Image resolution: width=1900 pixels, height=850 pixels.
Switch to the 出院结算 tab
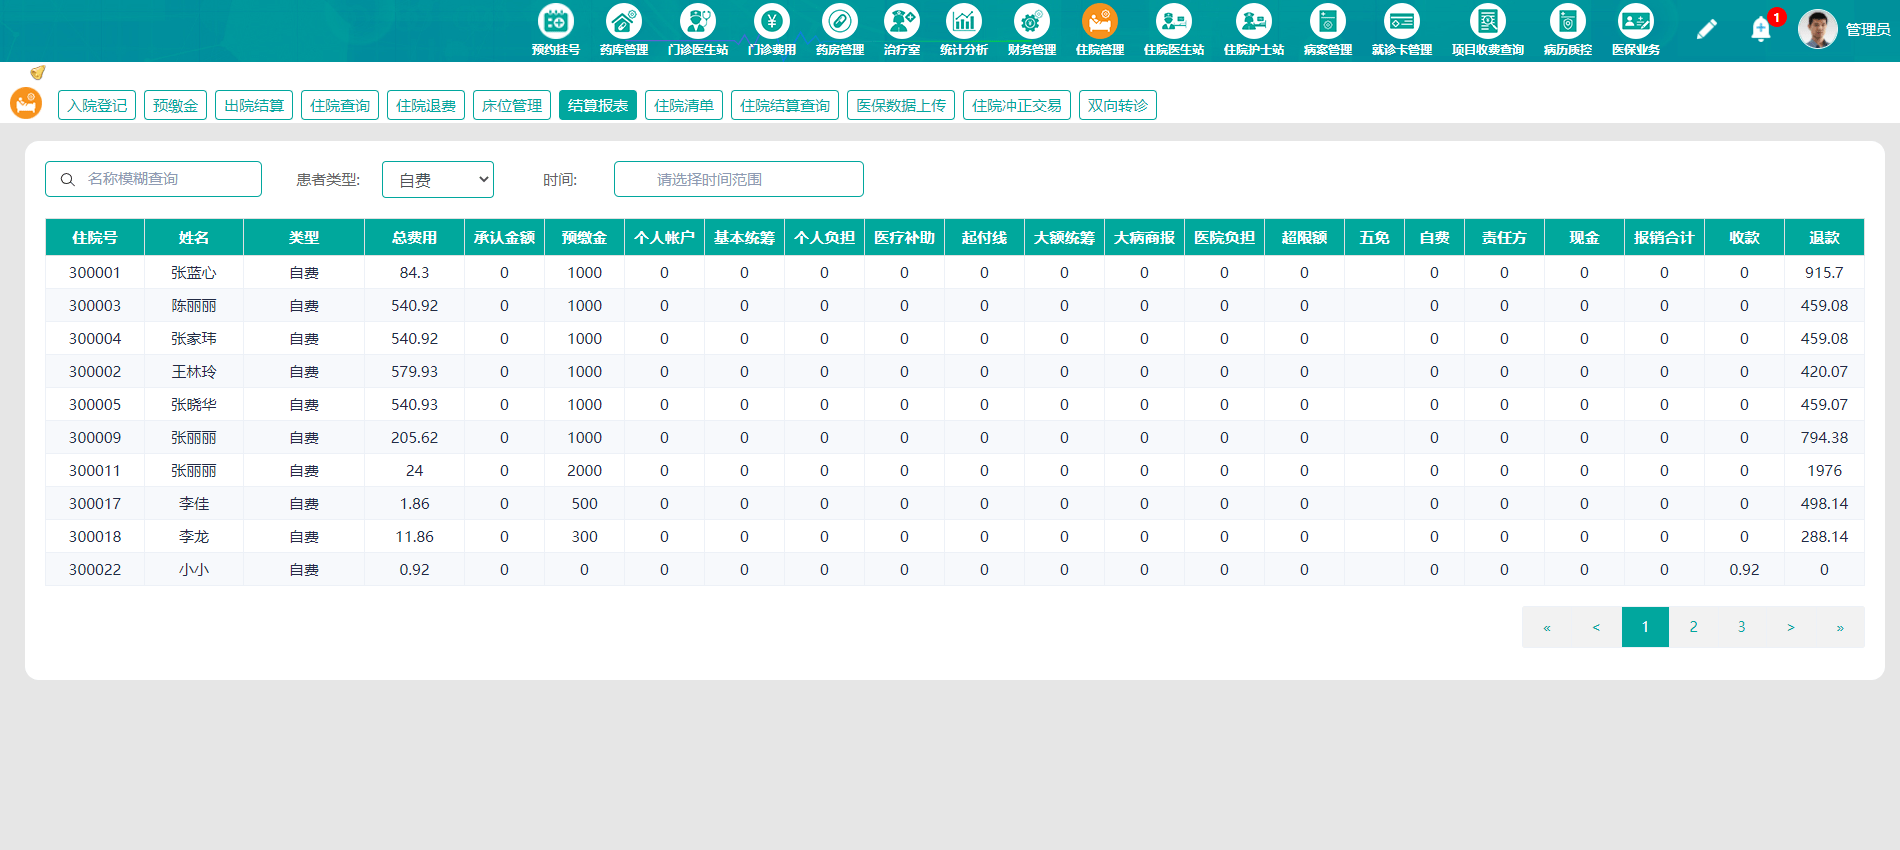(x=254, y=105)
